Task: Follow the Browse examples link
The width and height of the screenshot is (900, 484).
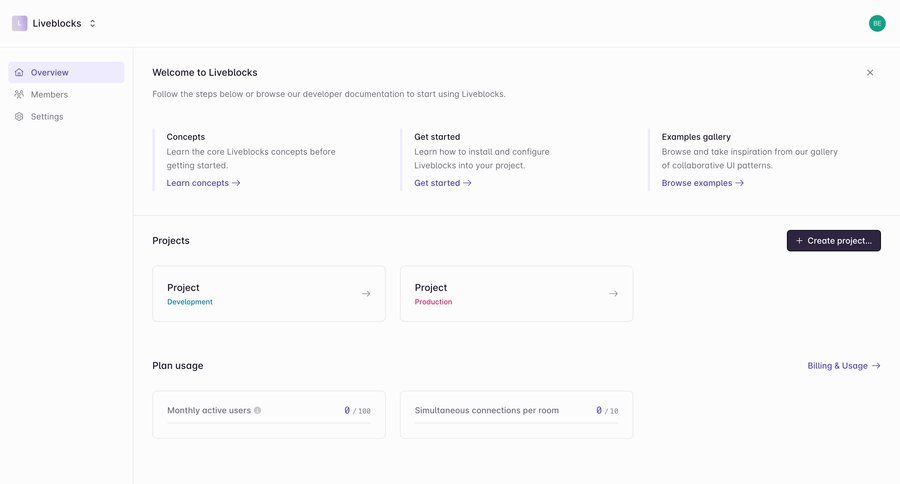Action: click(x=703, y=183)
